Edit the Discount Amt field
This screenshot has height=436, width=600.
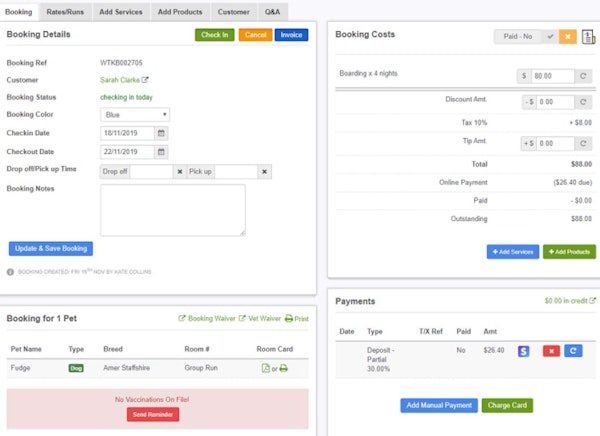click(x=555, y=102)
